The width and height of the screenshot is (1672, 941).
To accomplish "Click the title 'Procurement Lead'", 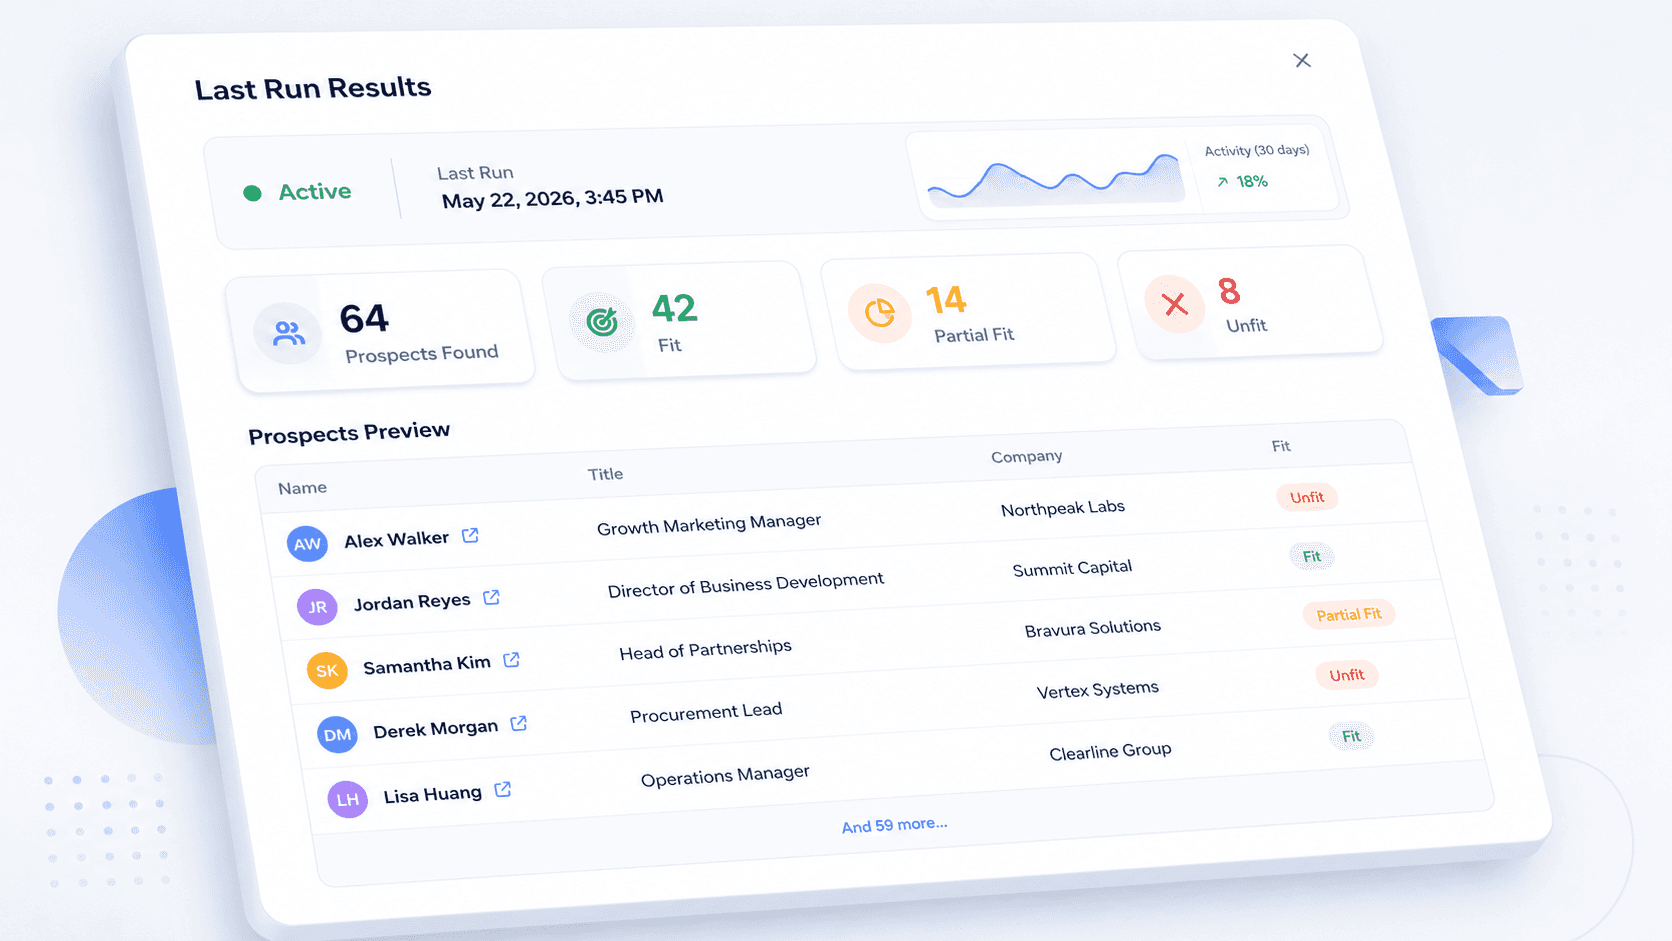I will click(706, 712).
